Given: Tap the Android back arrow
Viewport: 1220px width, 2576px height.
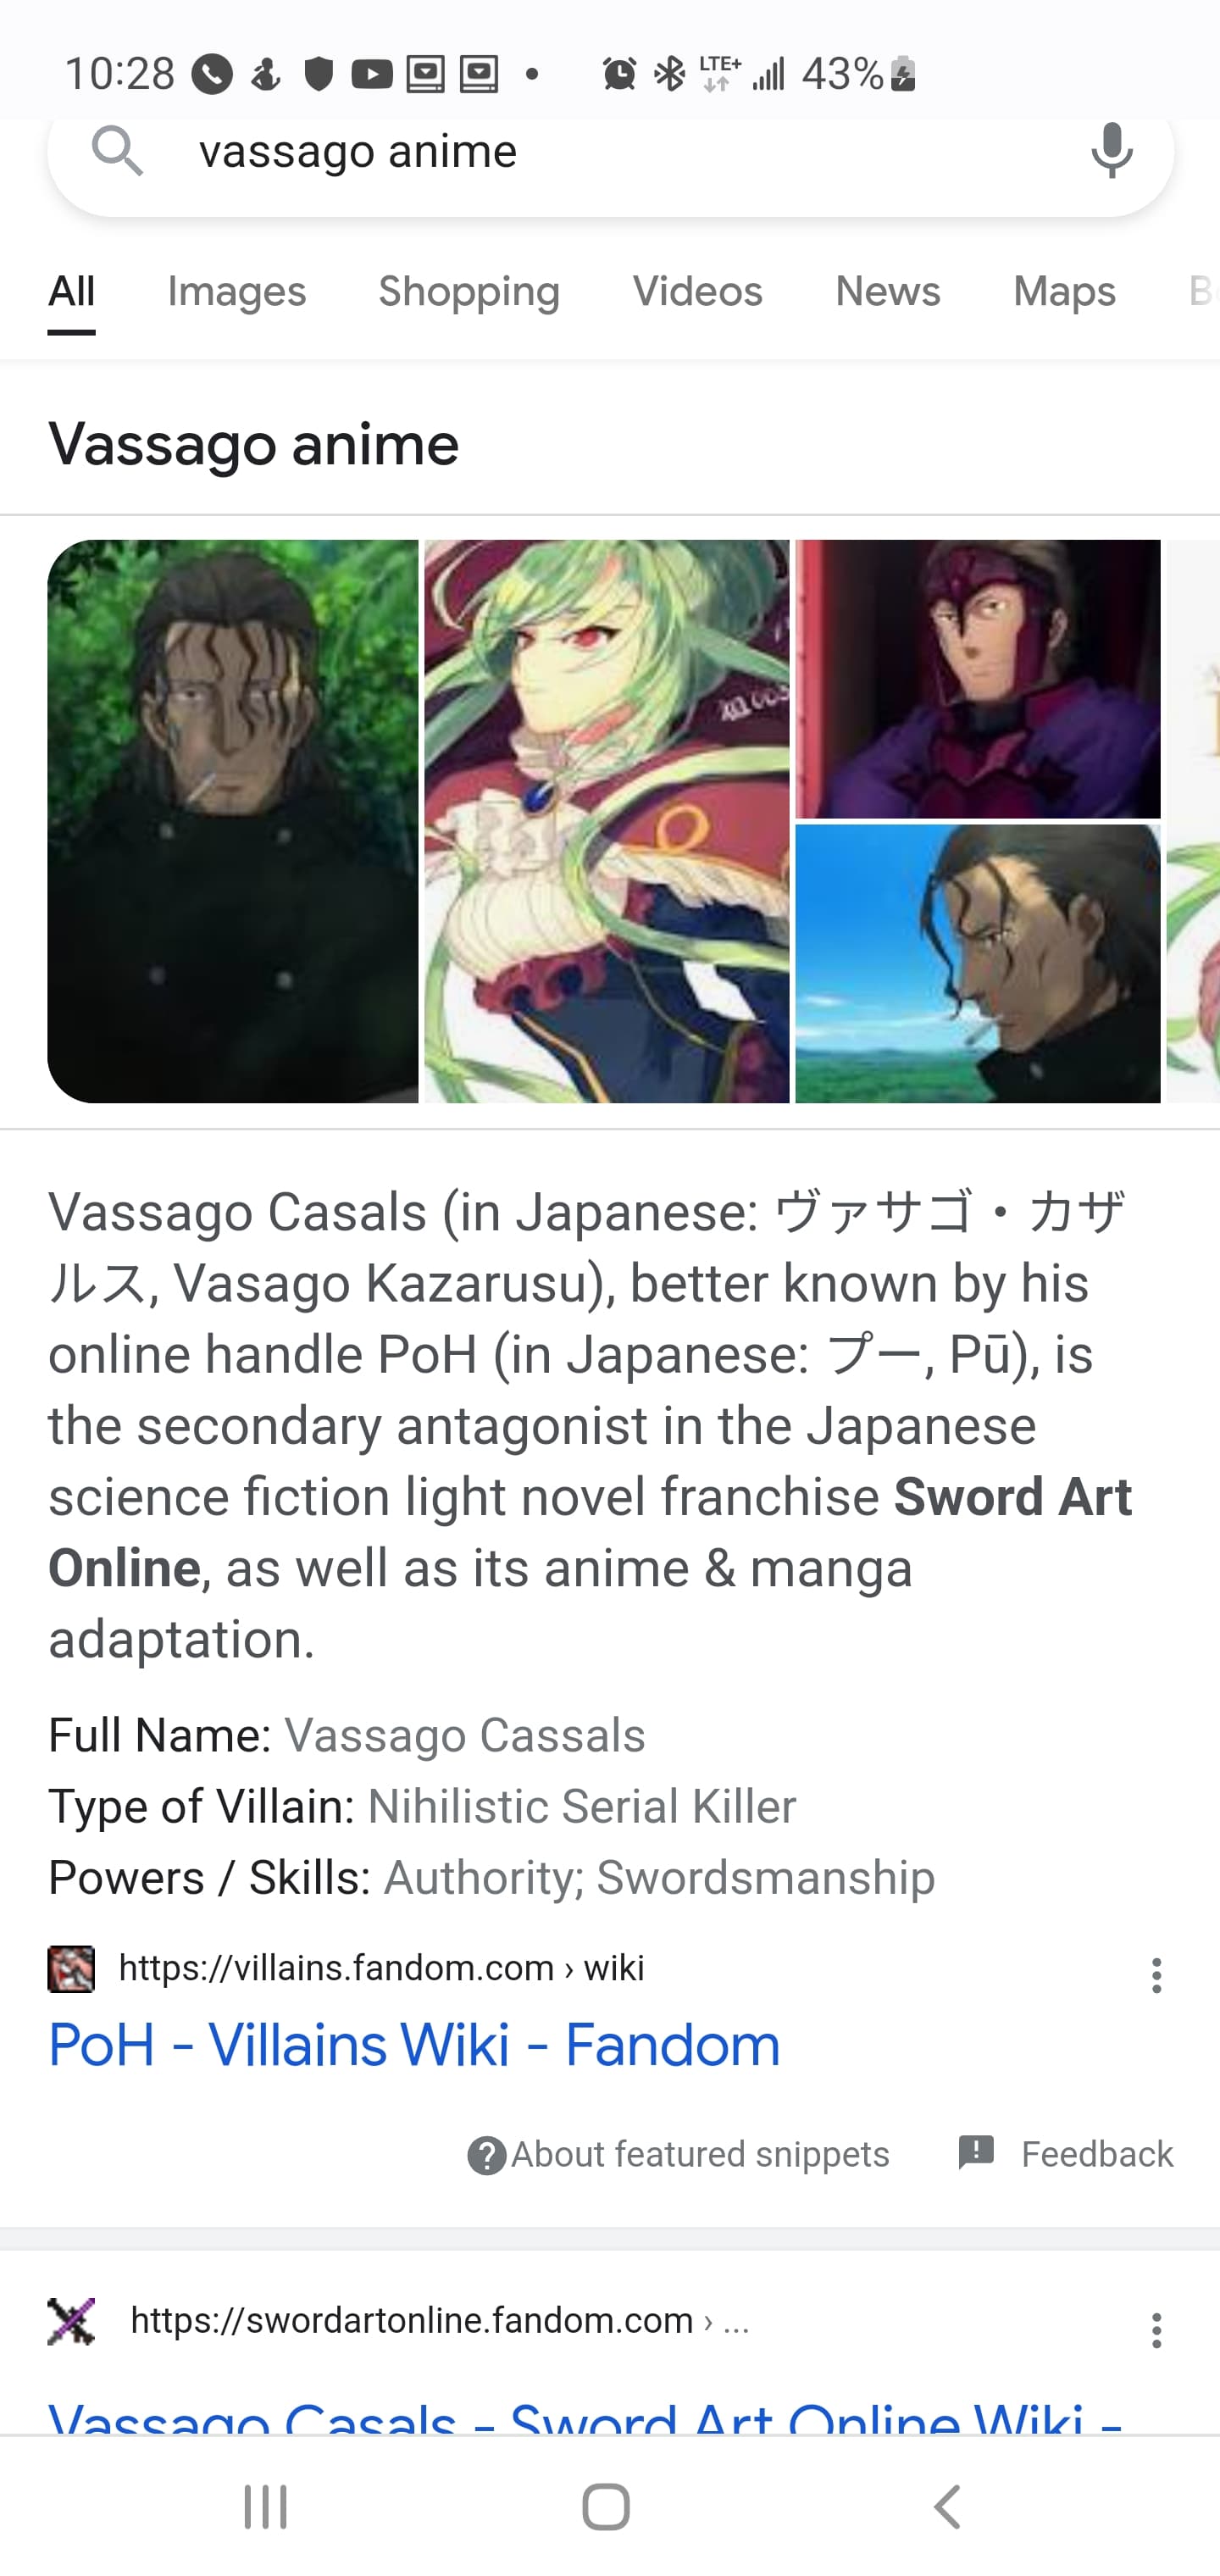Looking at the screenshot, I should (x=947, y=2507).
